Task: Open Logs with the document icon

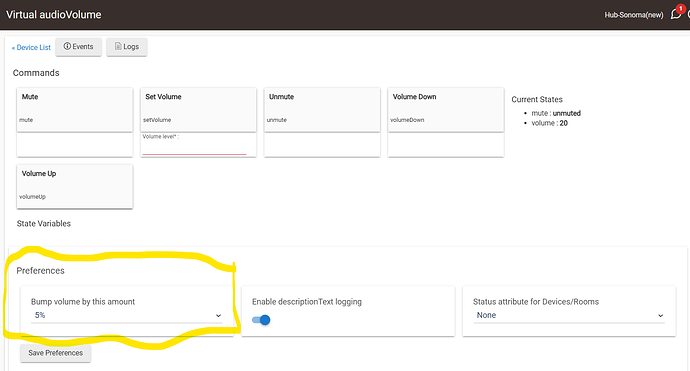Action: (127, 47)
